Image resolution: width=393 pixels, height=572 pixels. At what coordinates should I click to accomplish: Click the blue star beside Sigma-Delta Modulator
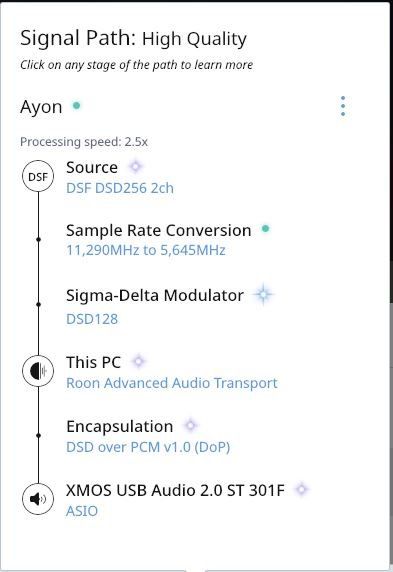pyautogui.click(x=263, y=294)
